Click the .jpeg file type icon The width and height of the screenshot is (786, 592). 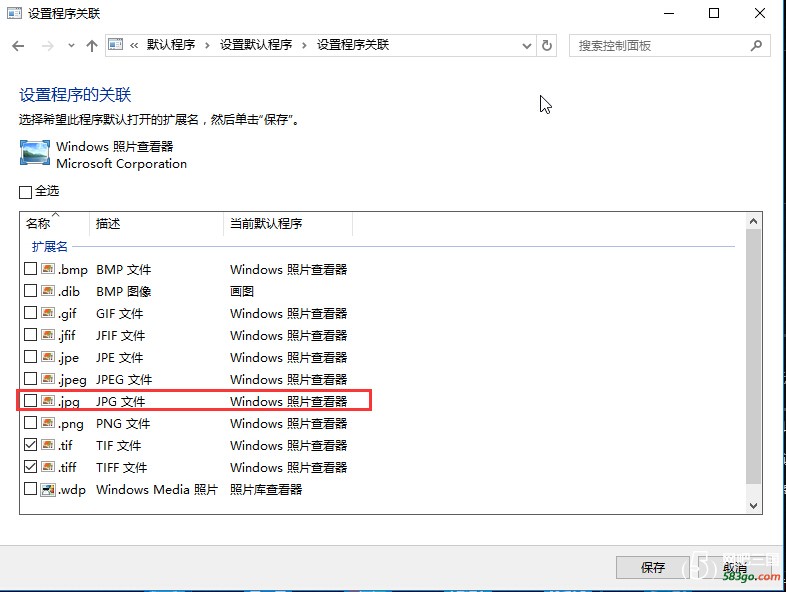coord(48,379)
